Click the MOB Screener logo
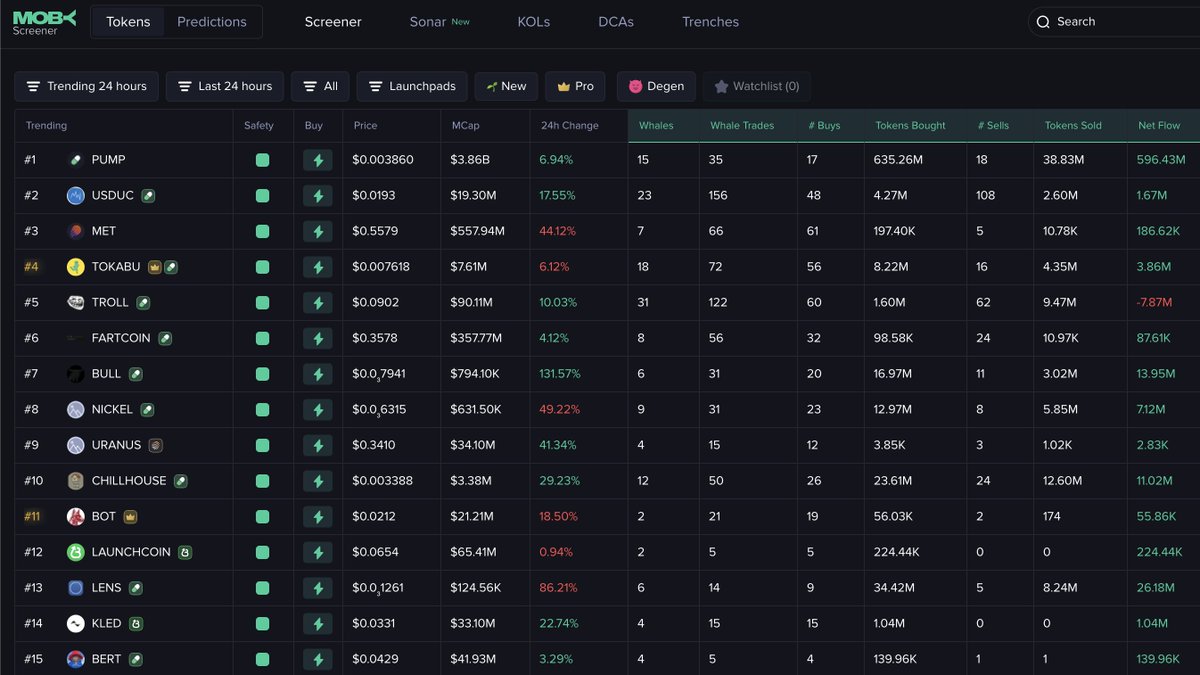This screenshot has width=1200, height=675. [x=44, y=22]
